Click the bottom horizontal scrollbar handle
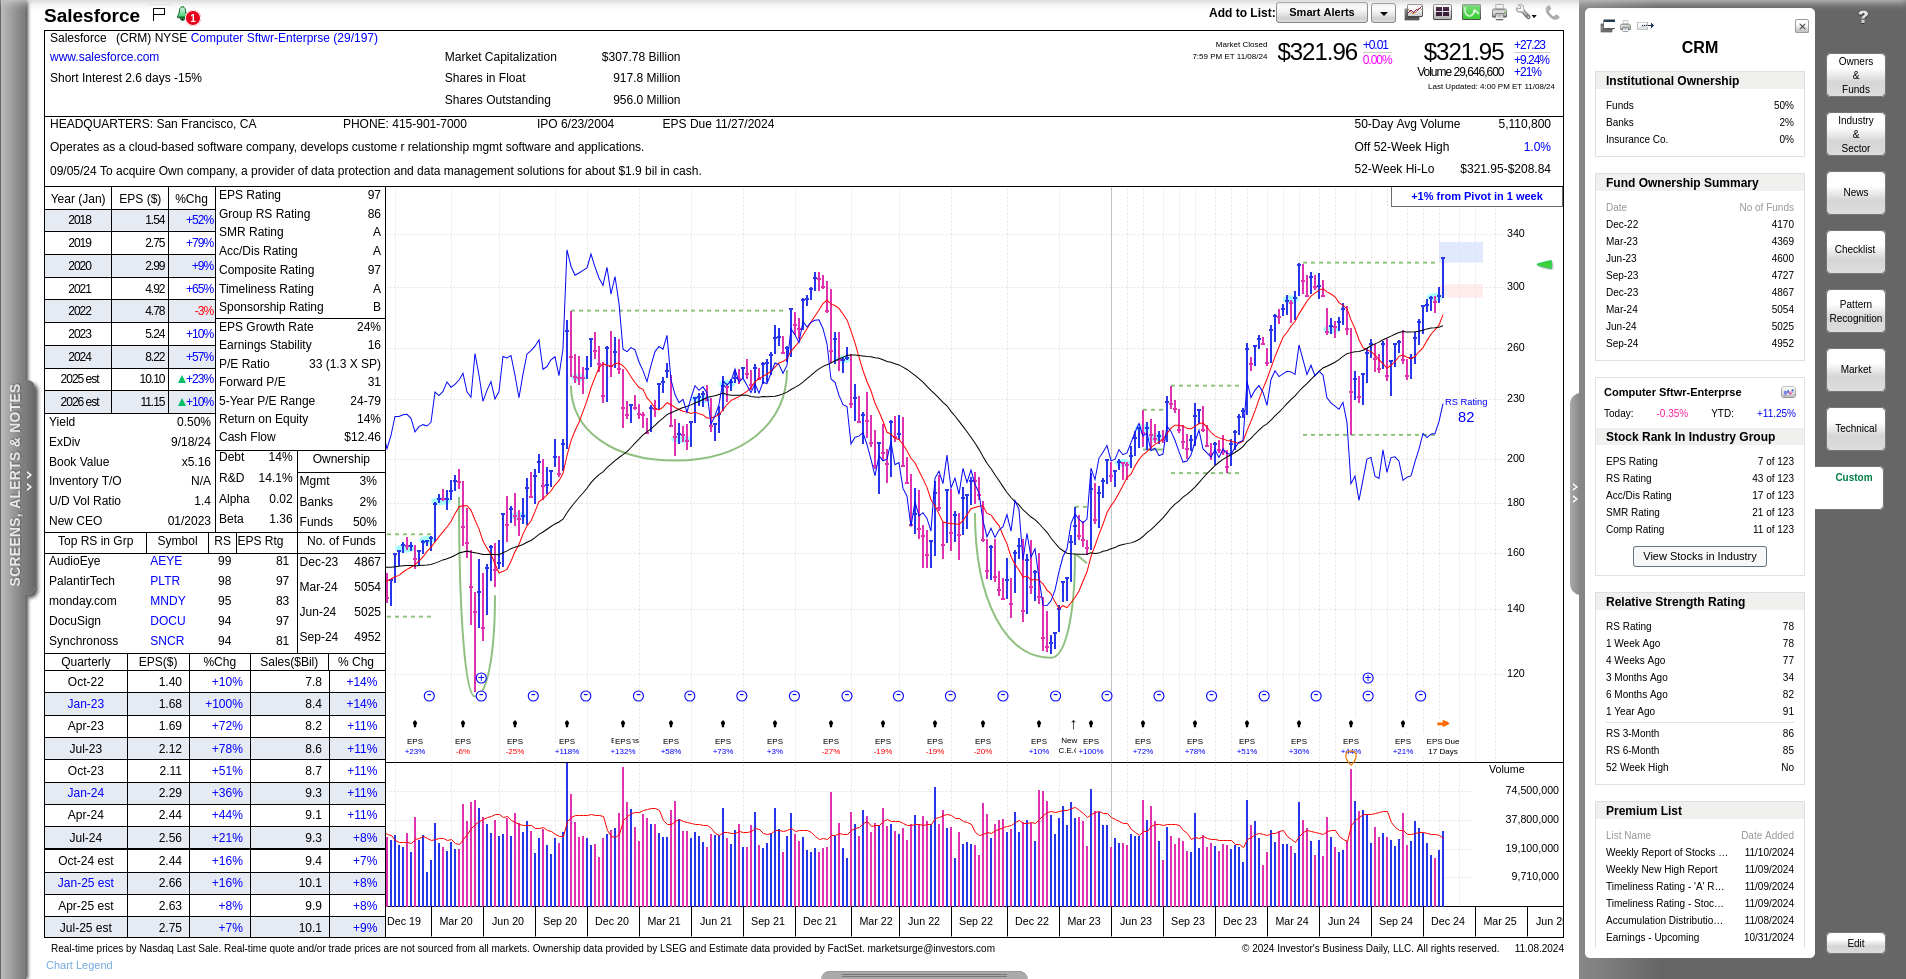The height and width of the screenshot is (979, 1906). (924, 975)
